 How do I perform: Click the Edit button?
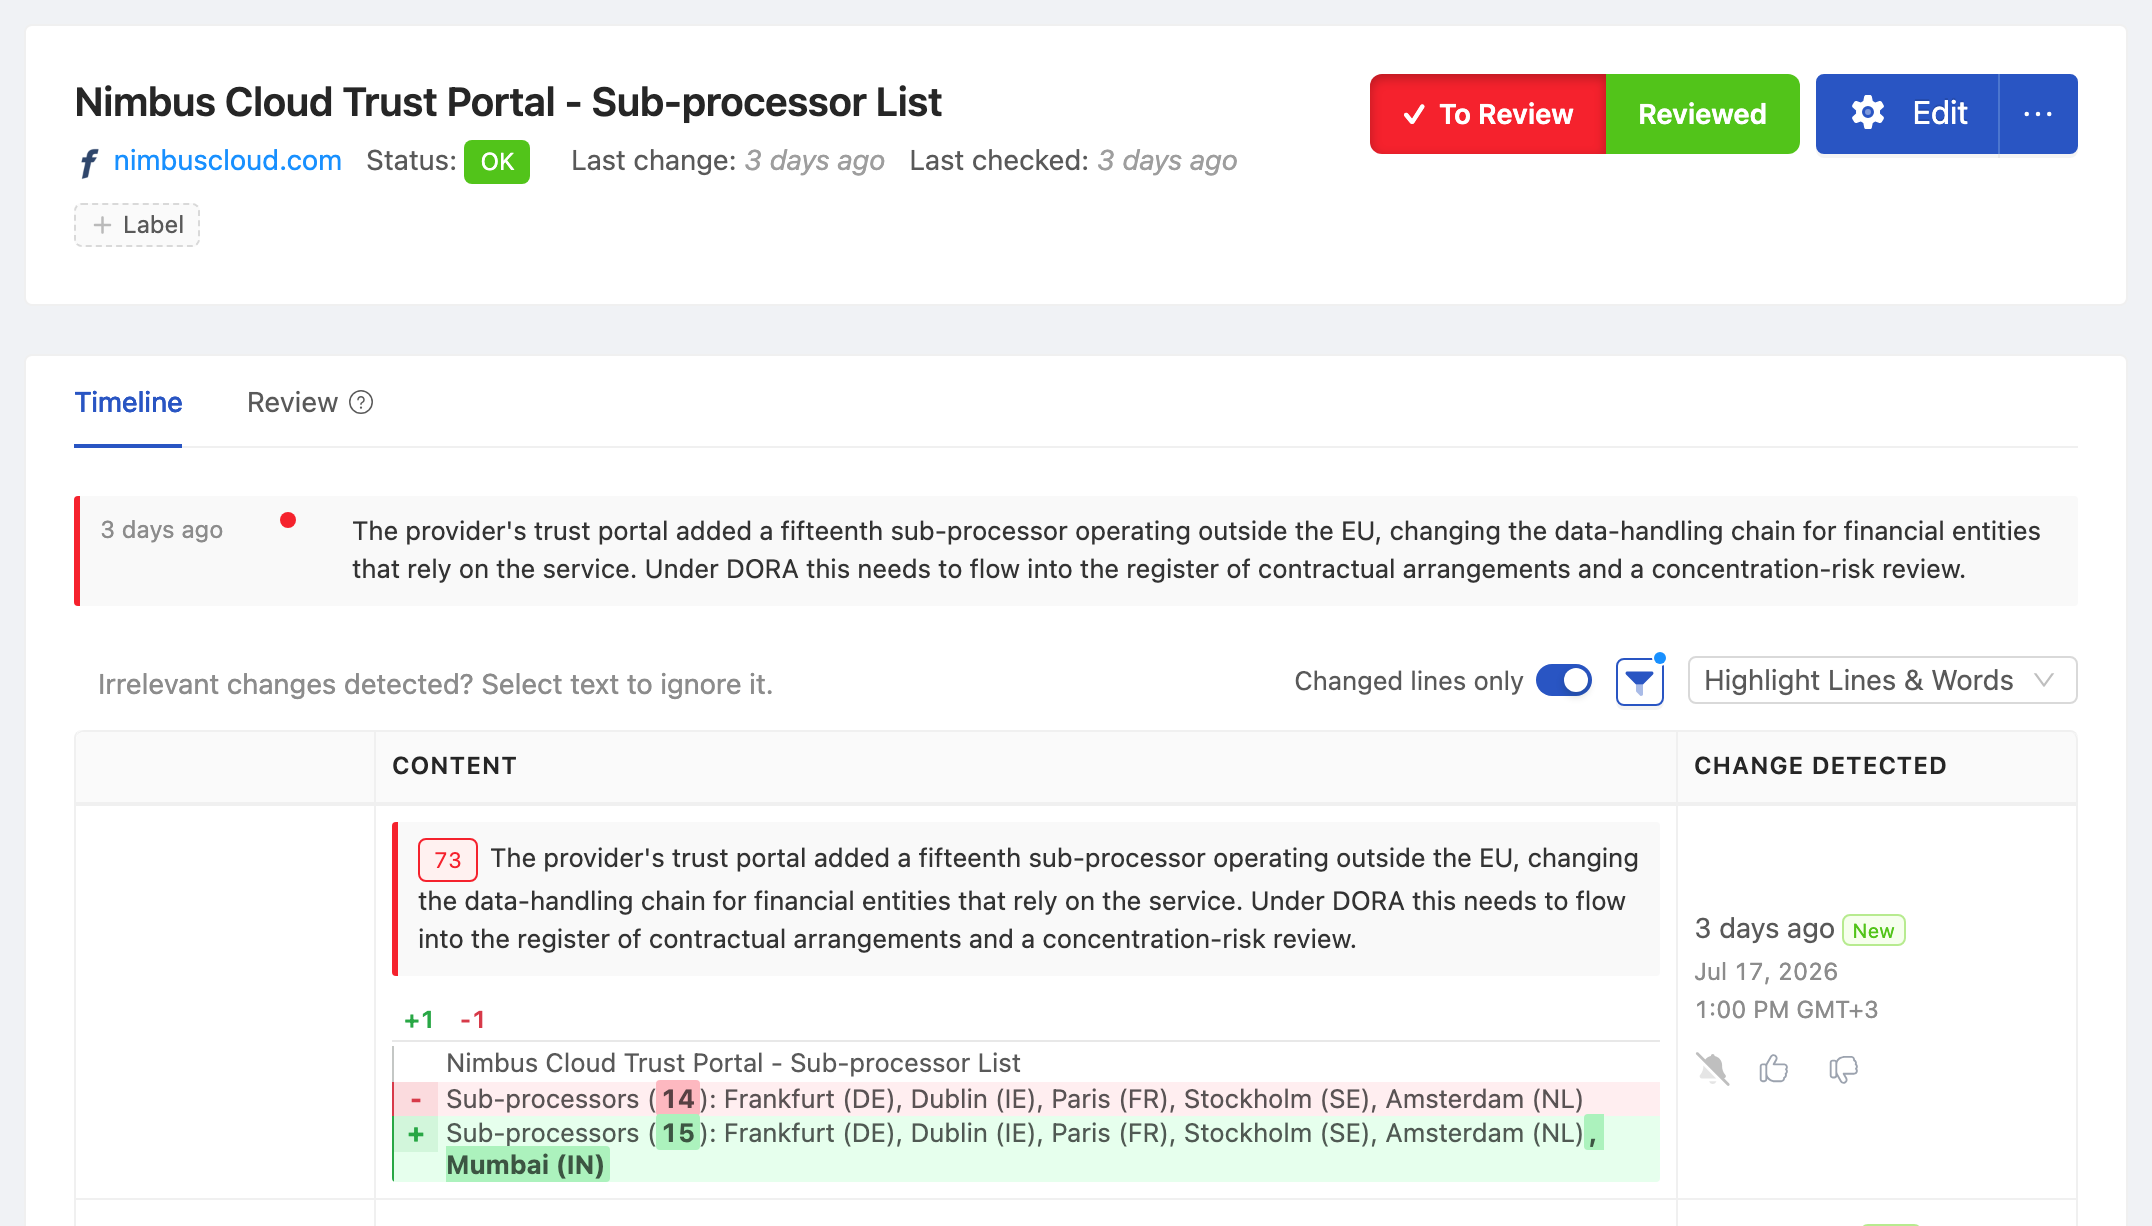pyautogui.click(x=1908, y=114)
